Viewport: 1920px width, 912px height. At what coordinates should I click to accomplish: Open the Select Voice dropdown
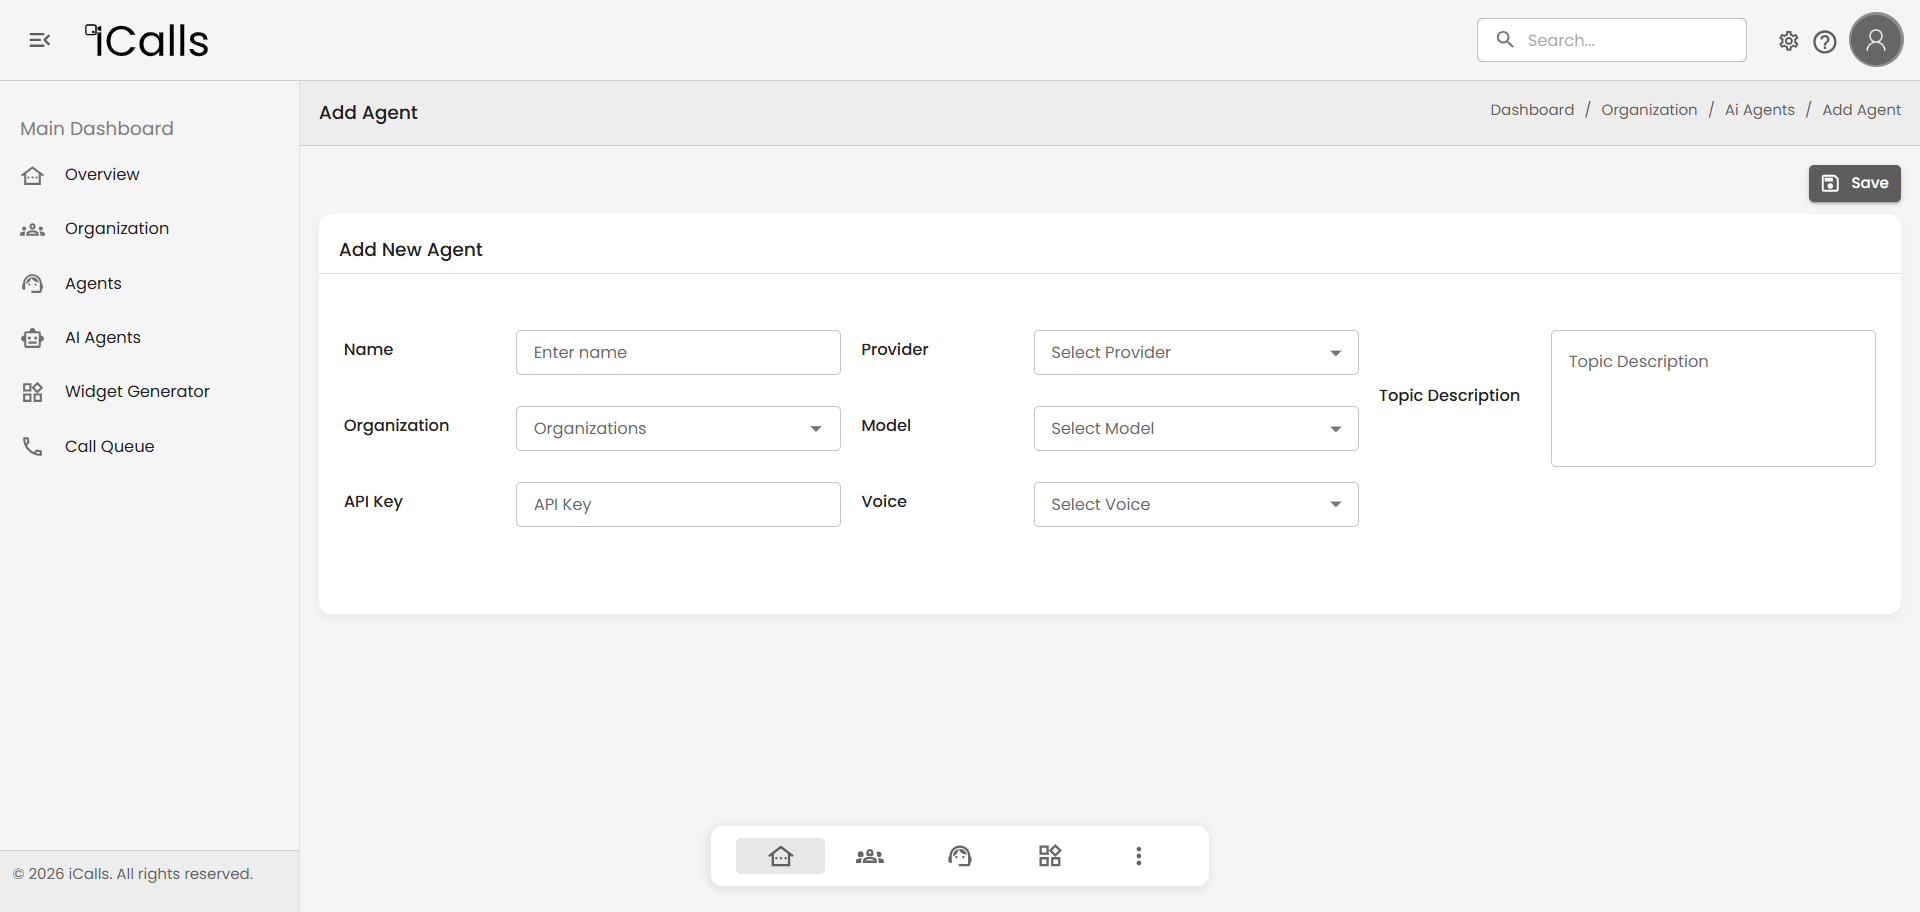coord(1195,504)
